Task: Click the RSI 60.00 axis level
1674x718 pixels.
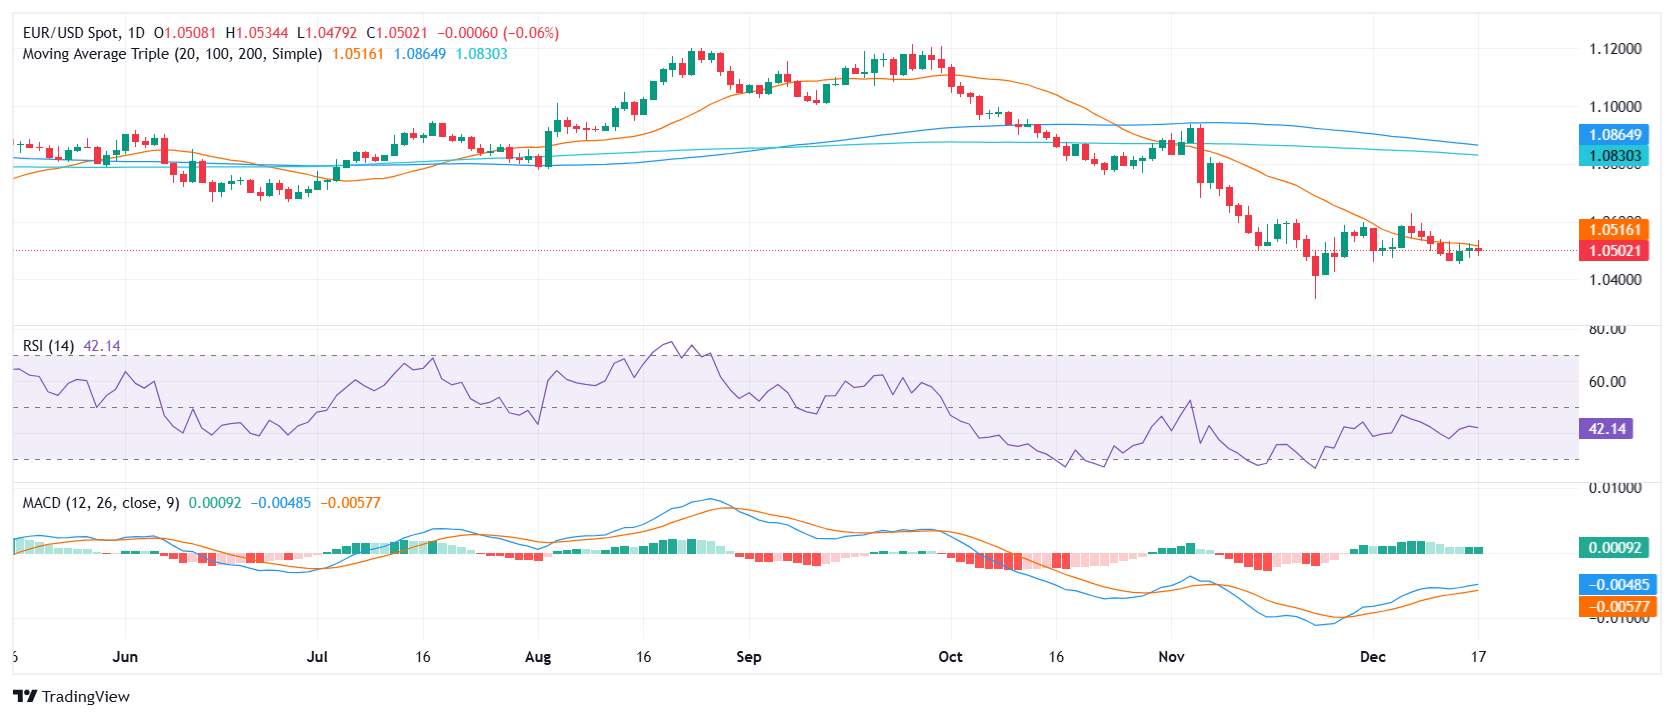Action: [1607, 382]
